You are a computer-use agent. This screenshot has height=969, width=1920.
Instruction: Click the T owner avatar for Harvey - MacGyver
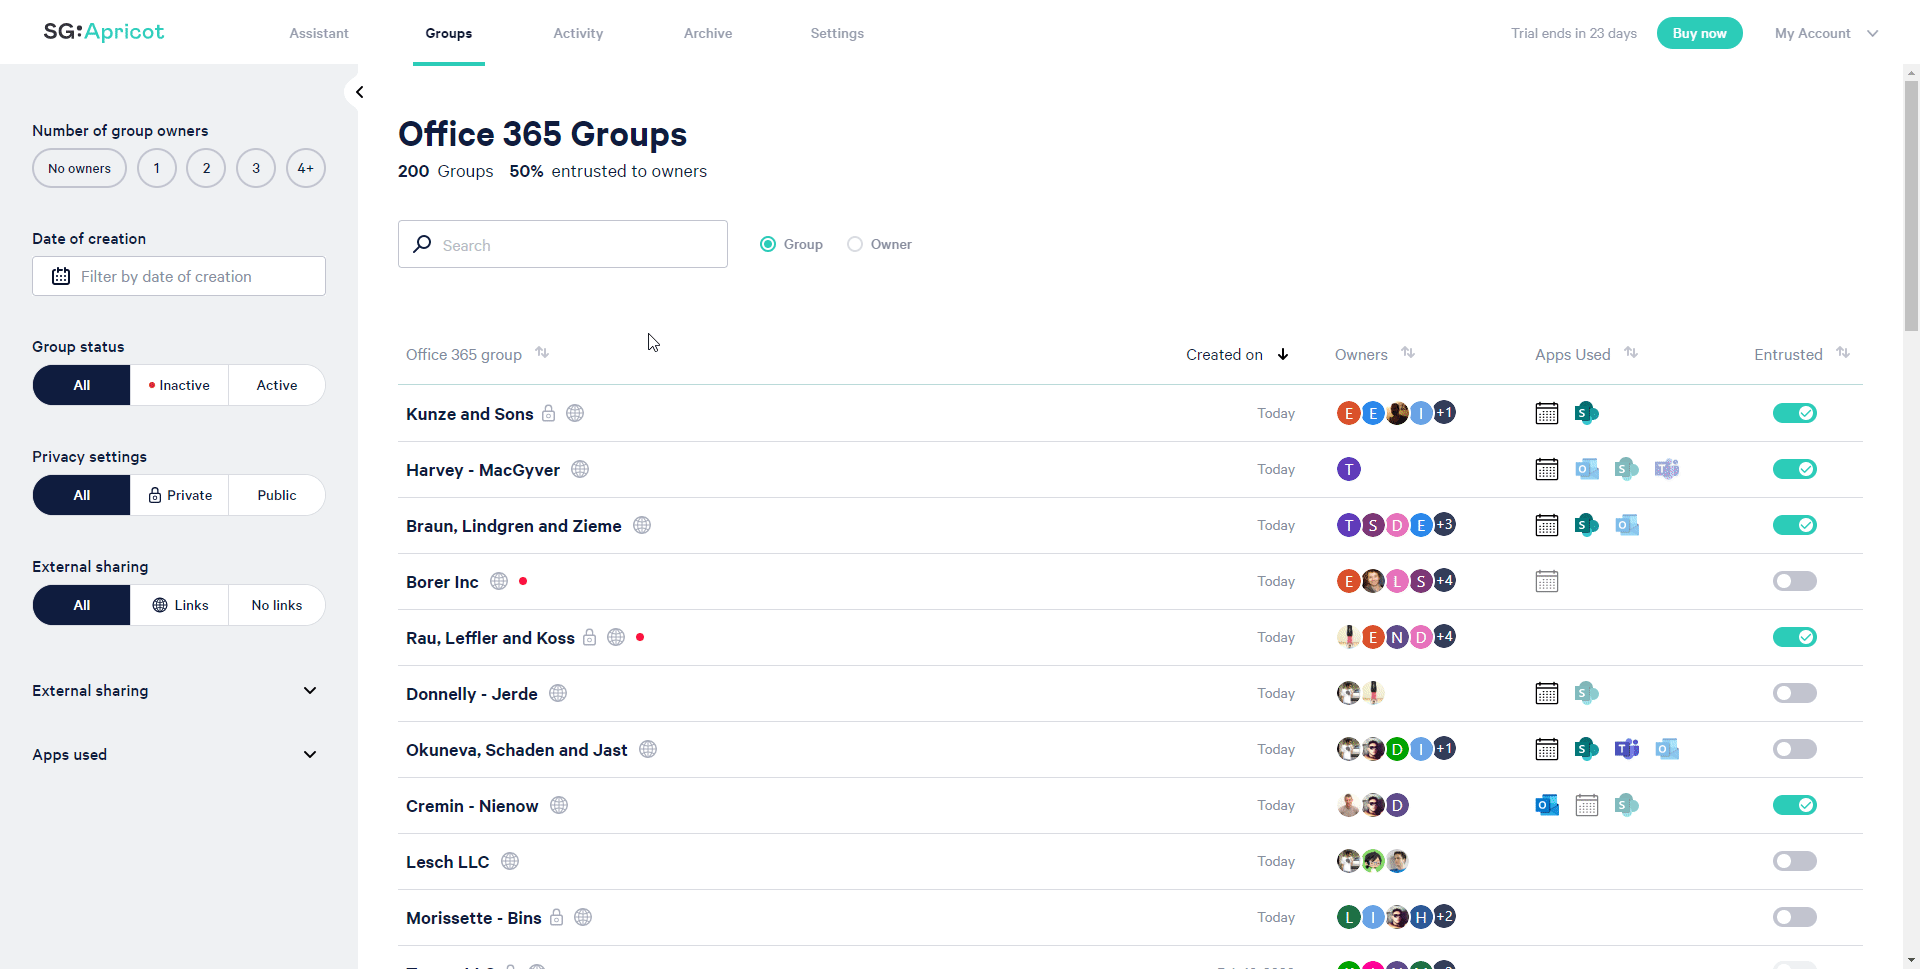click(1349, 469)
